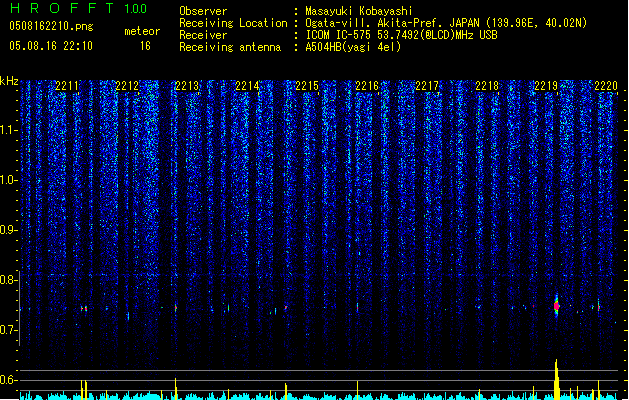Screen dimensions: 629x400
Task: Click the Observer field label
Action: click(x=203, y=11)
